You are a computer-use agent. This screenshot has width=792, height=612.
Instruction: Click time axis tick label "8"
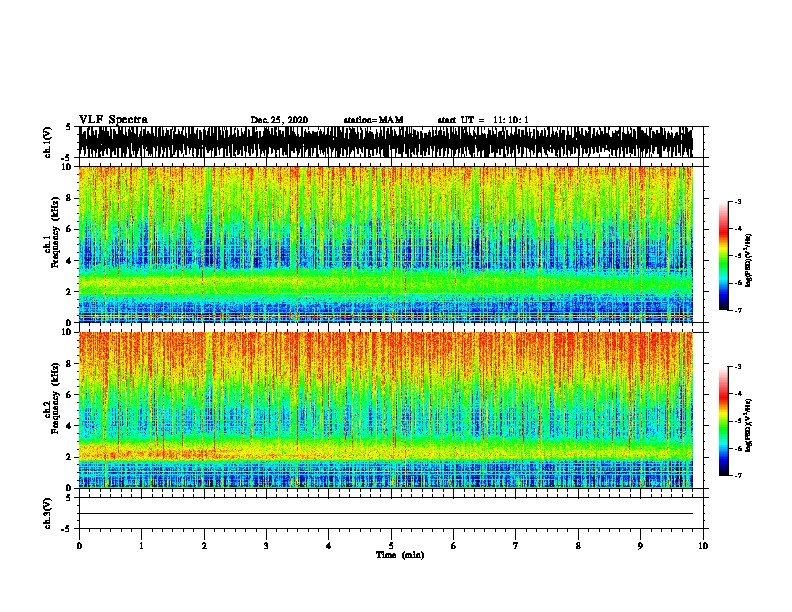pyautogui.click(x=578, y=546)
